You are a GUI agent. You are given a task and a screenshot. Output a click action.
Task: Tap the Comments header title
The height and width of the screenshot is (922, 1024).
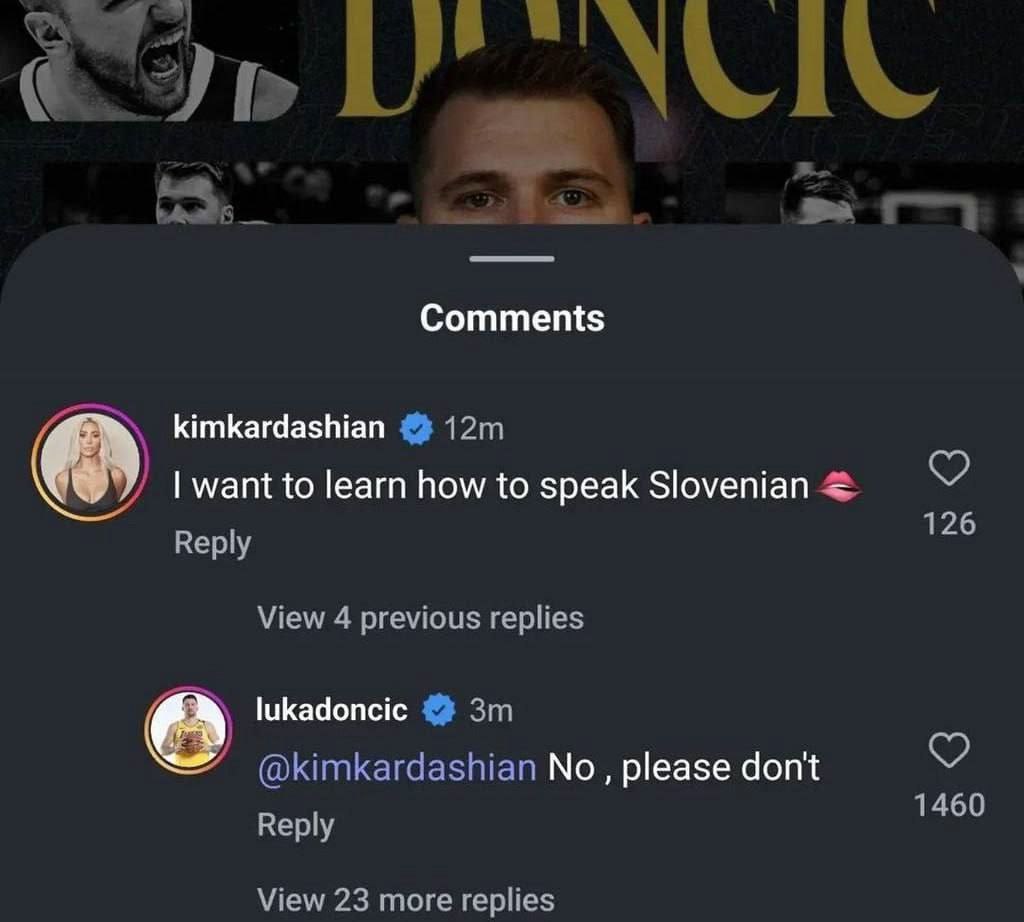click(512, 318)
